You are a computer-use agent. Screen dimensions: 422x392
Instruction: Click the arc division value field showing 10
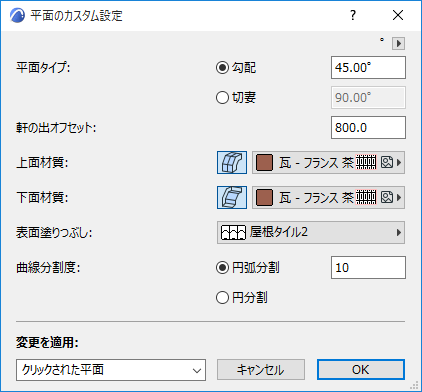368,267
